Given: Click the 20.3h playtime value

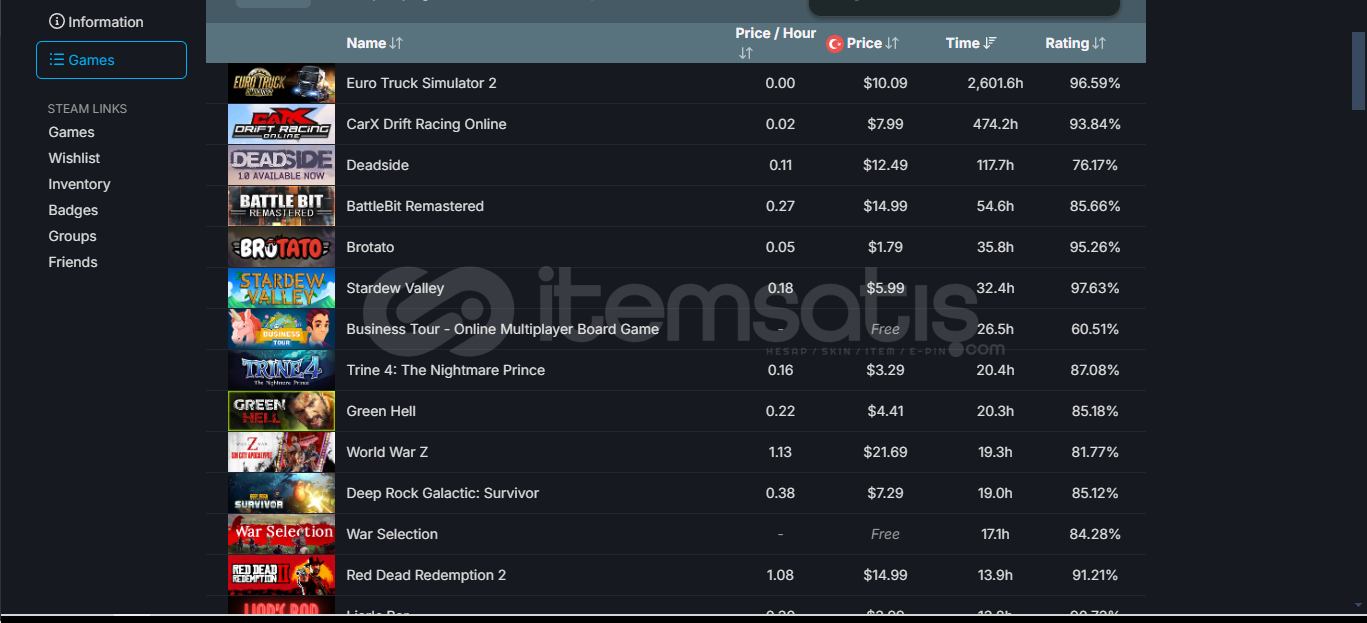Looking at the screenshot, I should [x=995, y=411].
